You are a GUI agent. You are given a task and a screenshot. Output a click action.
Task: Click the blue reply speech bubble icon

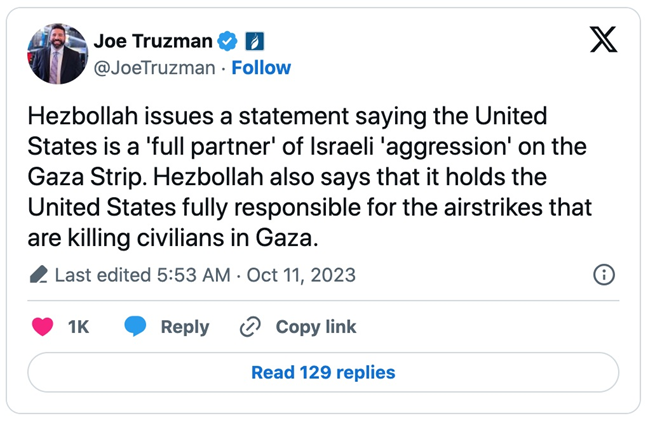pyautogui.click(x=136, y=327)
